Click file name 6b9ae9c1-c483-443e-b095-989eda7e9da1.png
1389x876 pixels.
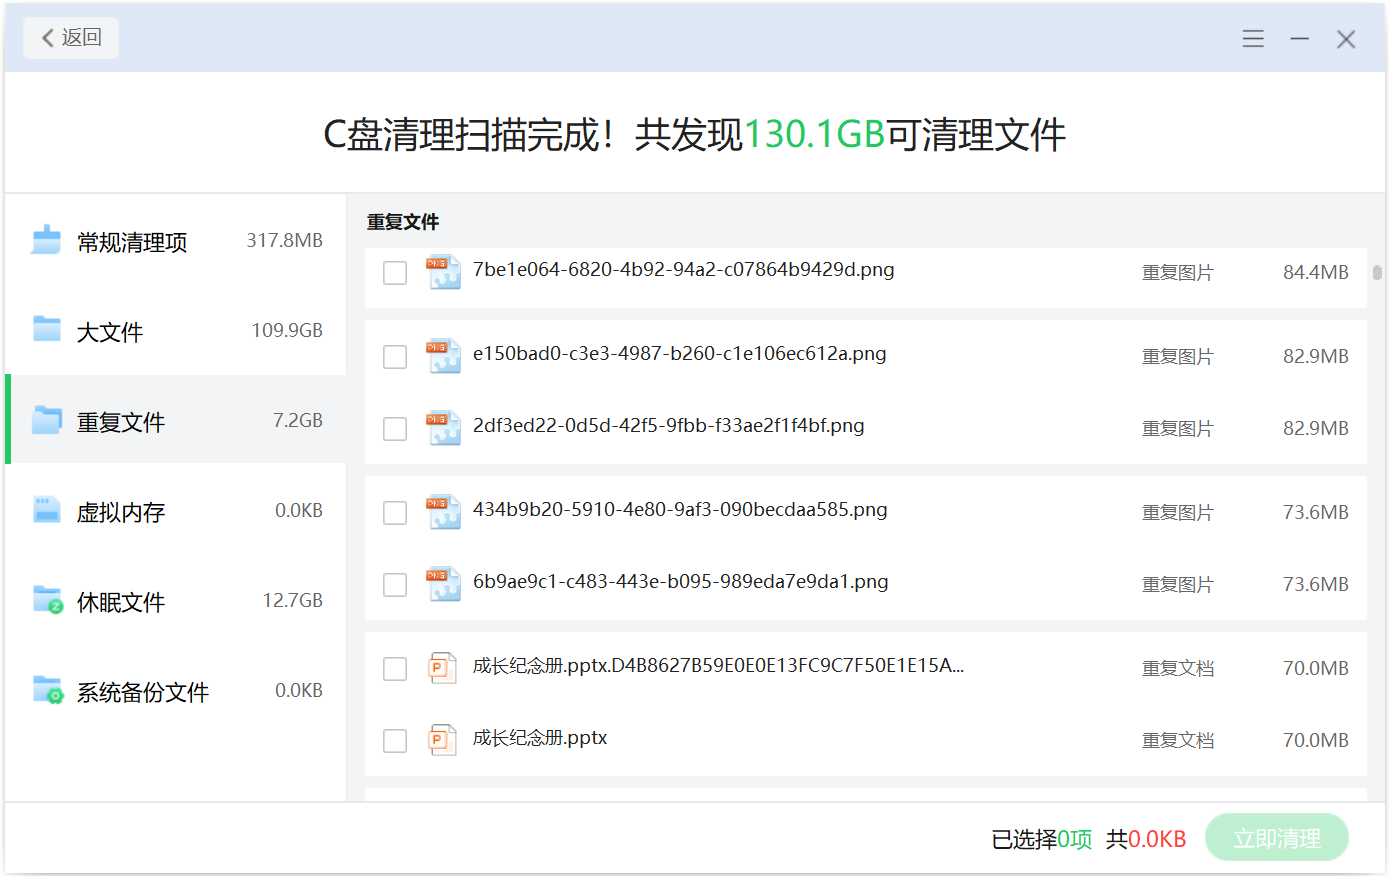click(680, 582)
